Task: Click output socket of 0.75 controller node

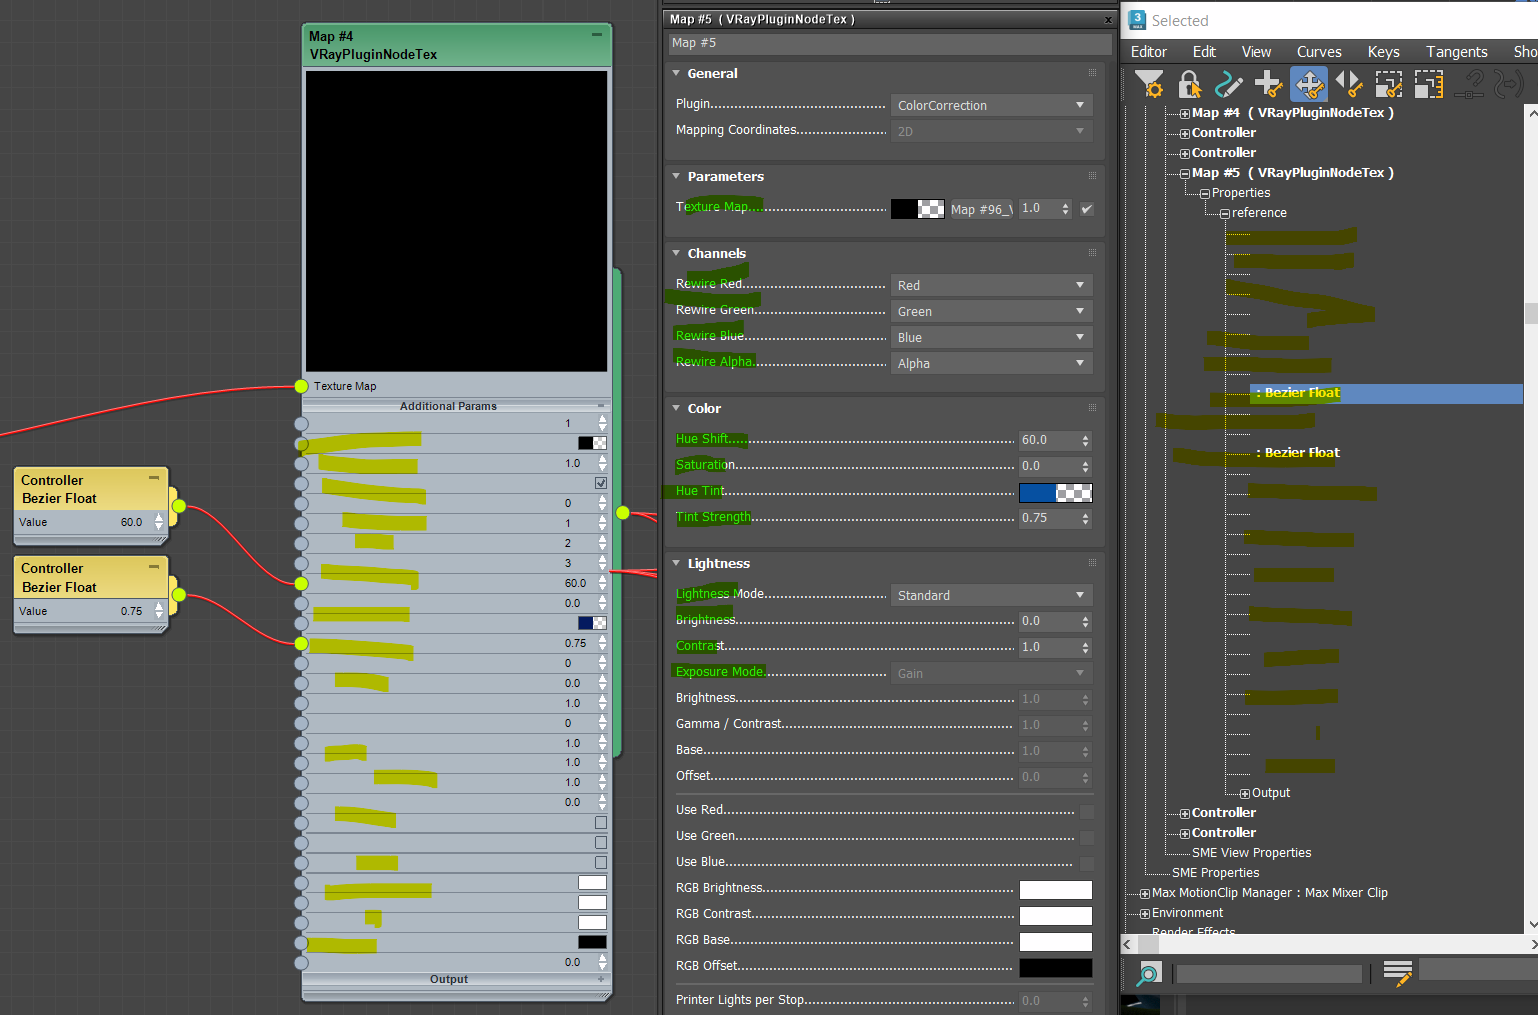Action: click(179, 595)
